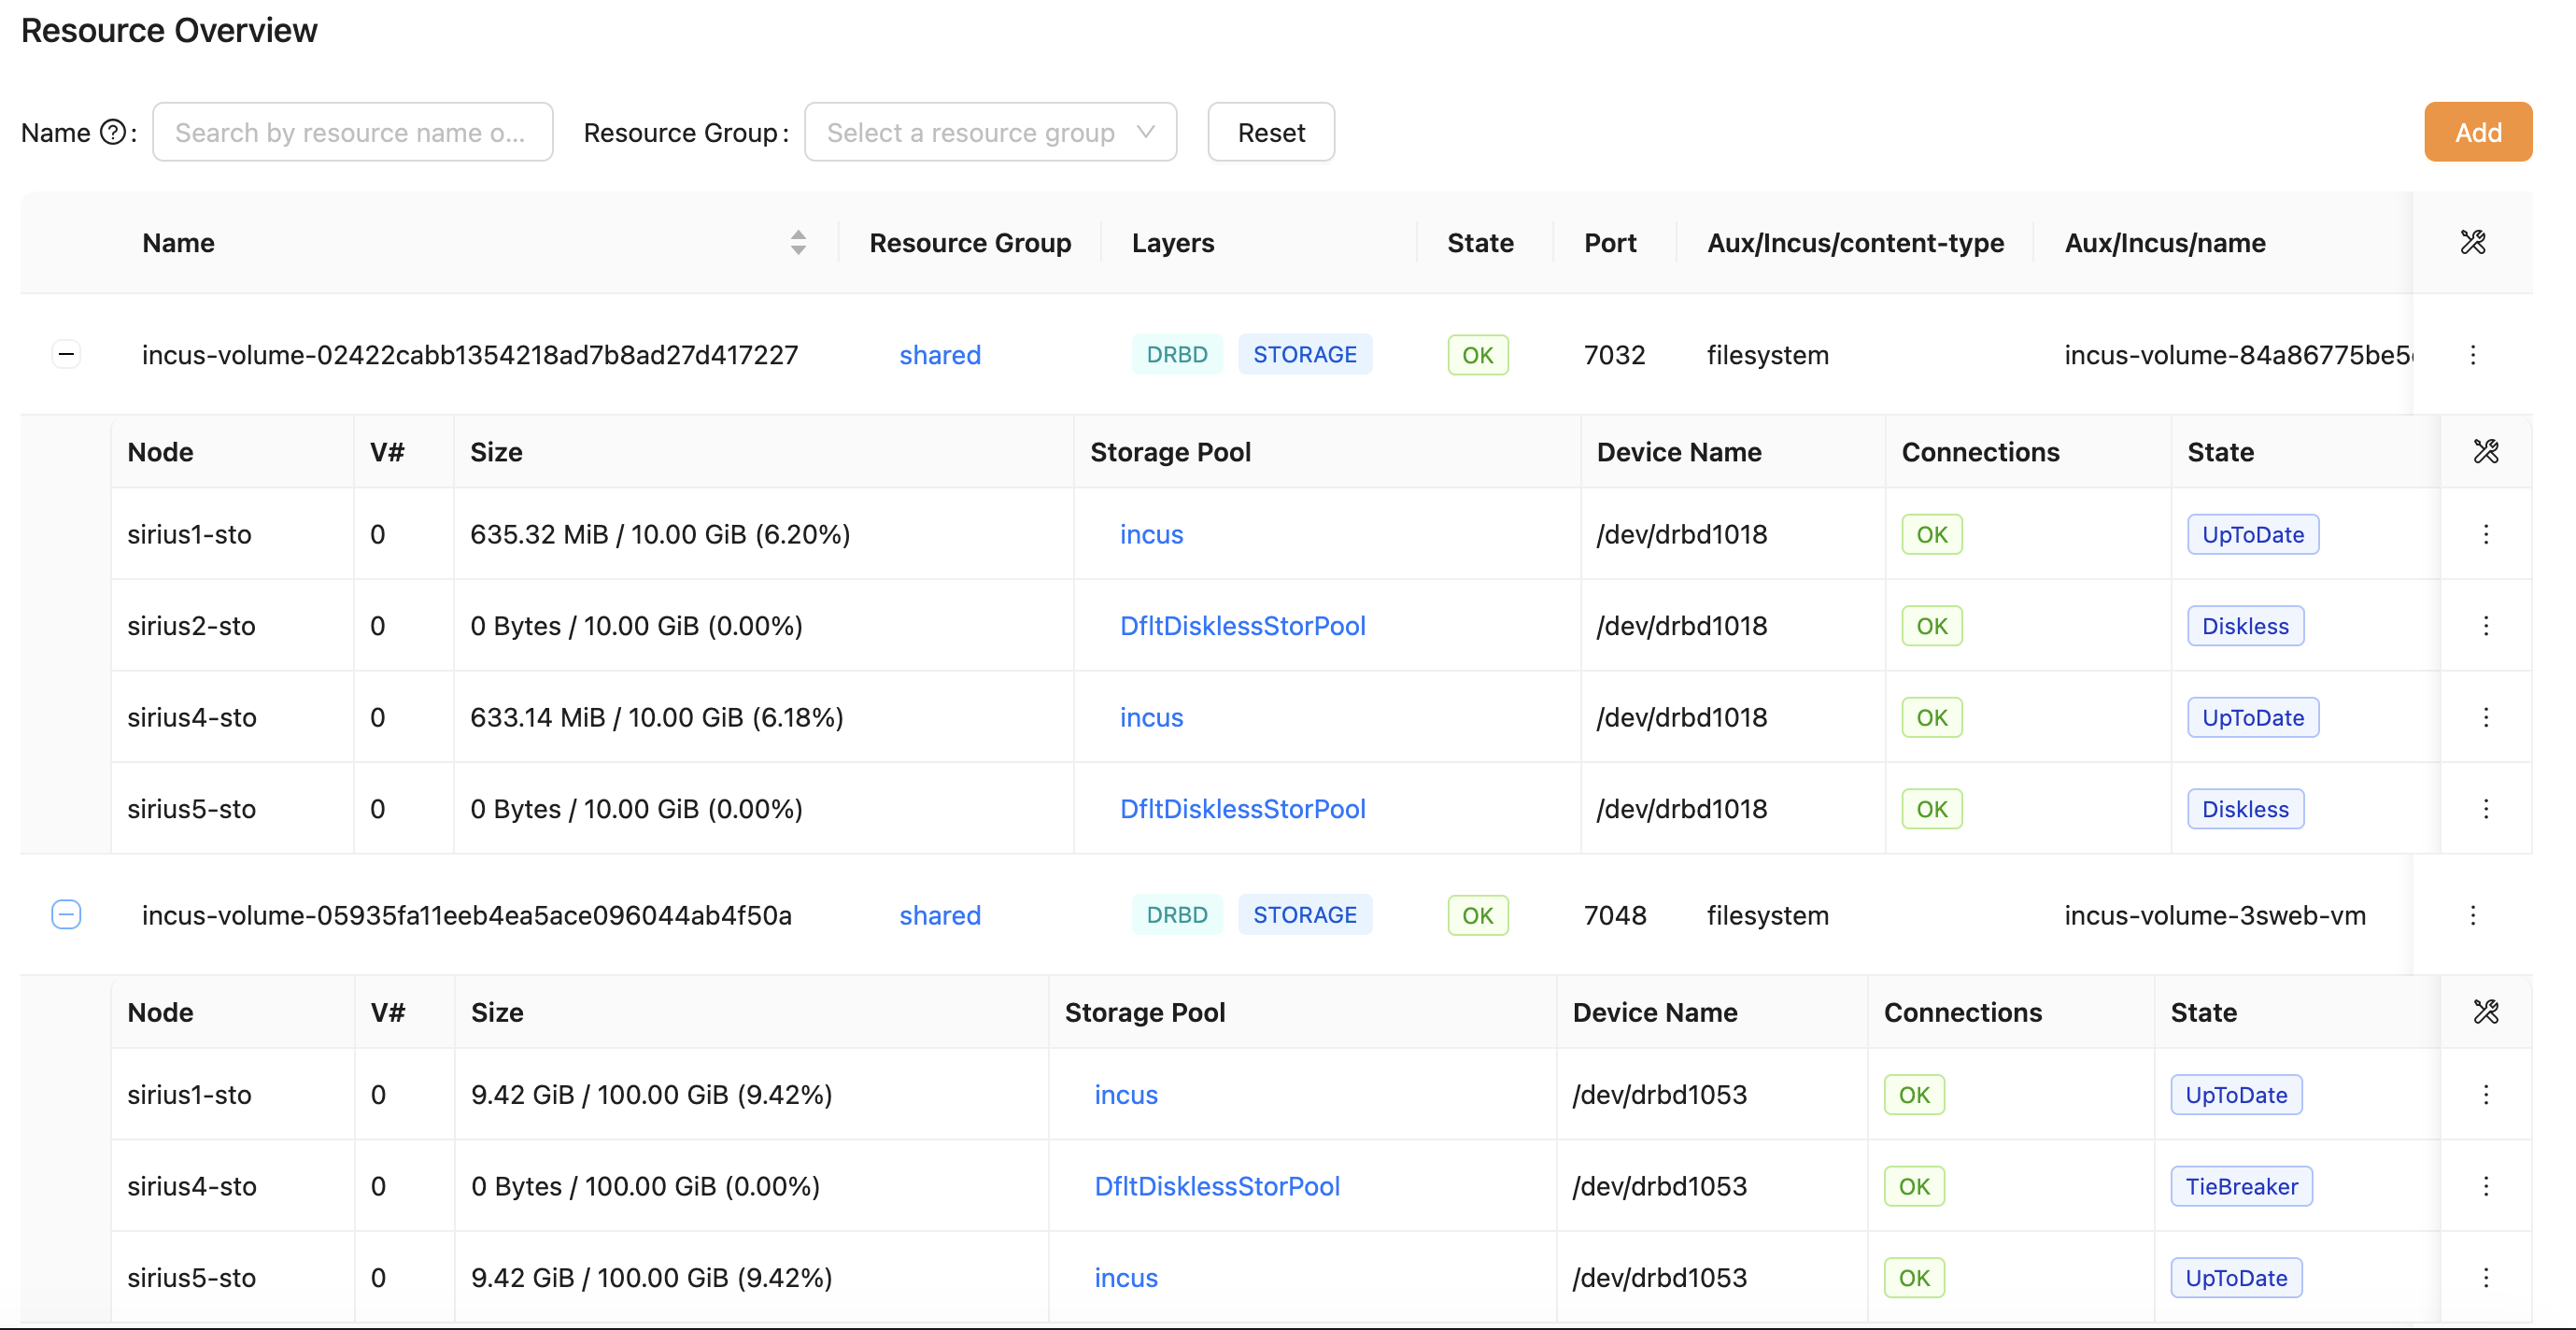Image resolution: width=2576 pixels, height=1330 pixels.
Task: Click the Resource Group column header
Action: tap(969, 243)
